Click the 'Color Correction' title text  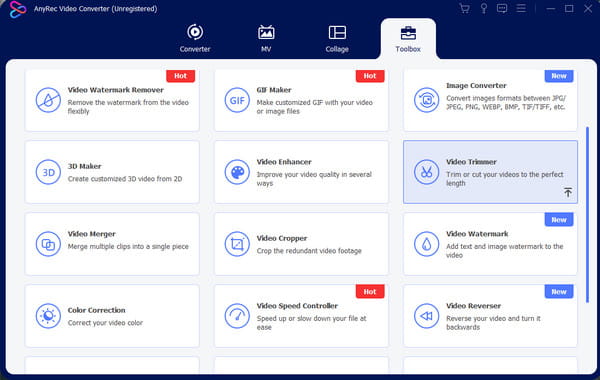pyautogui.click(x=96, y=310)
